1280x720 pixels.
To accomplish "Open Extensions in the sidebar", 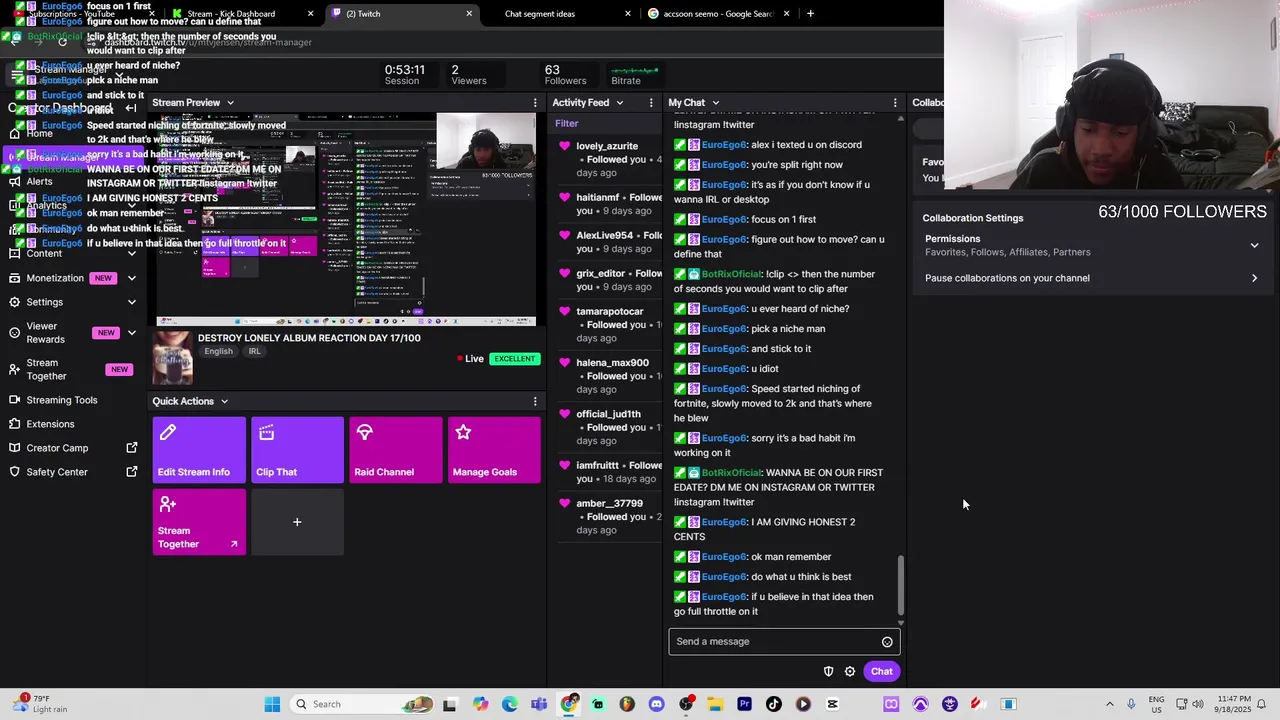I will 50,424.
